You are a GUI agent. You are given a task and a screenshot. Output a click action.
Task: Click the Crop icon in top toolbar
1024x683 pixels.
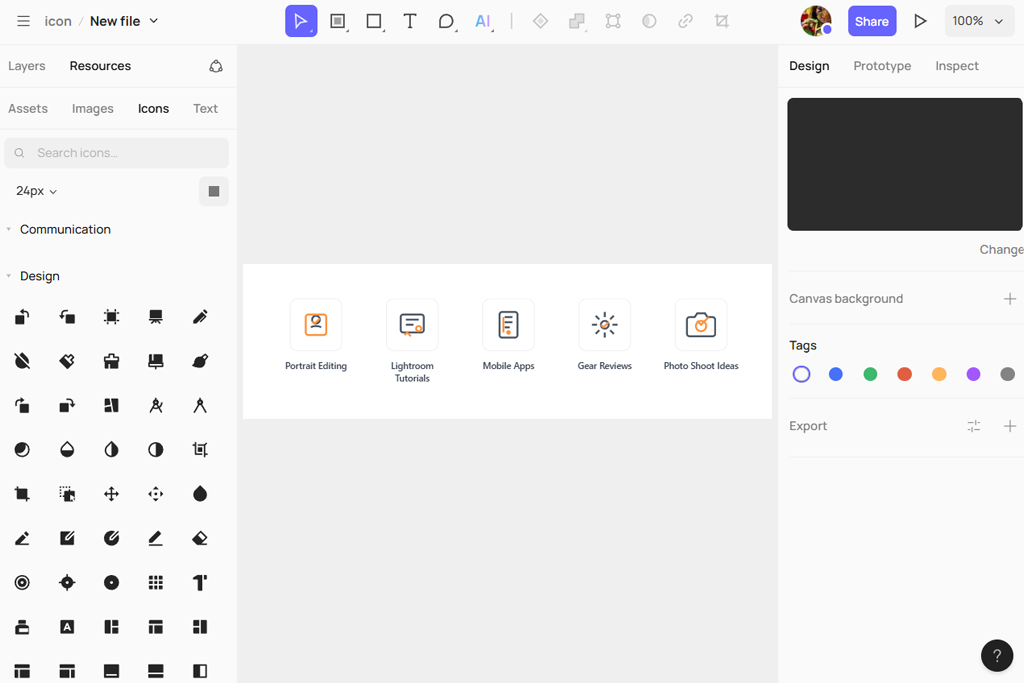click(722, 21)
